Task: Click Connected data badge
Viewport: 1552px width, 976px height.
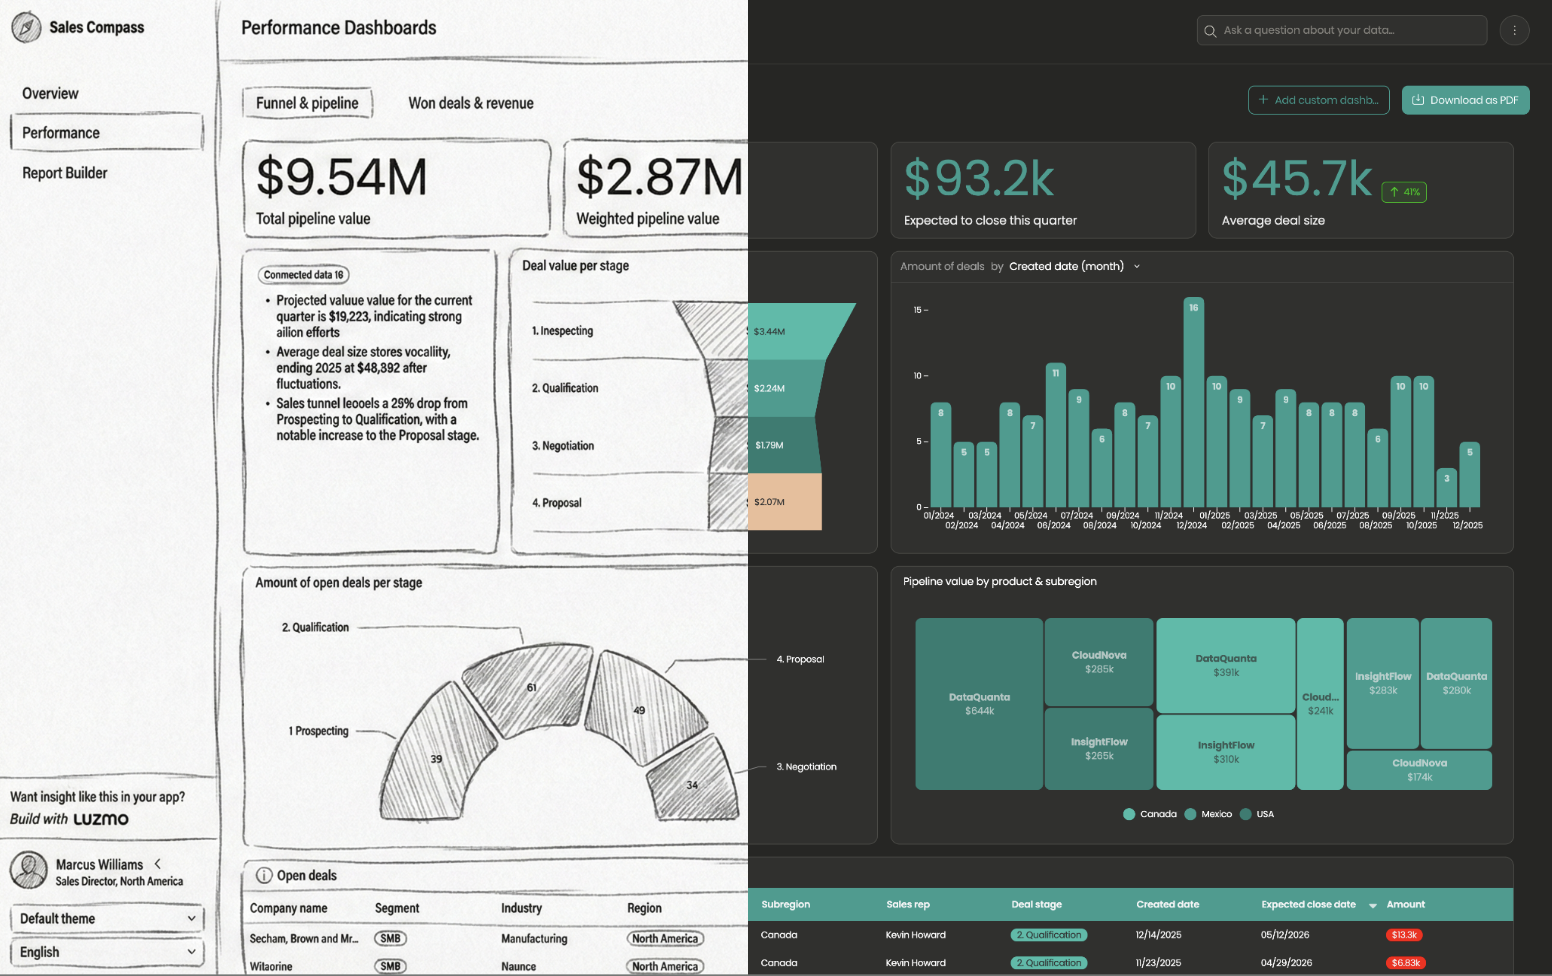Action: pyautogui.click(x=304, y=275)
